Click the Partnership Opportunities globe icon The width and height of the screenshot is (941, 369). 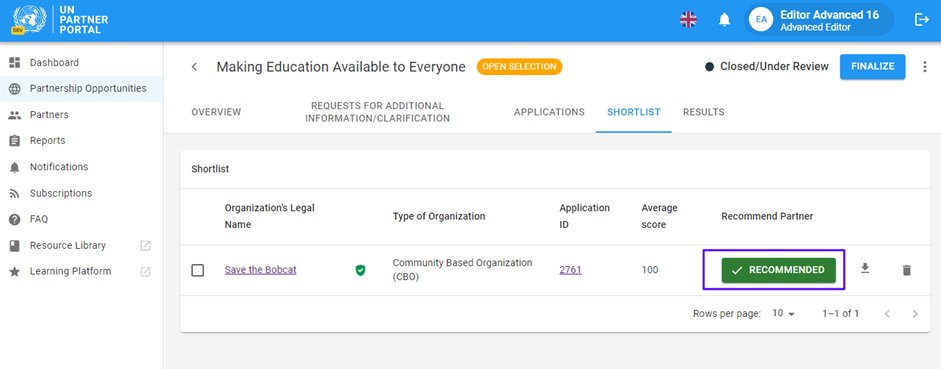(15, 89)
